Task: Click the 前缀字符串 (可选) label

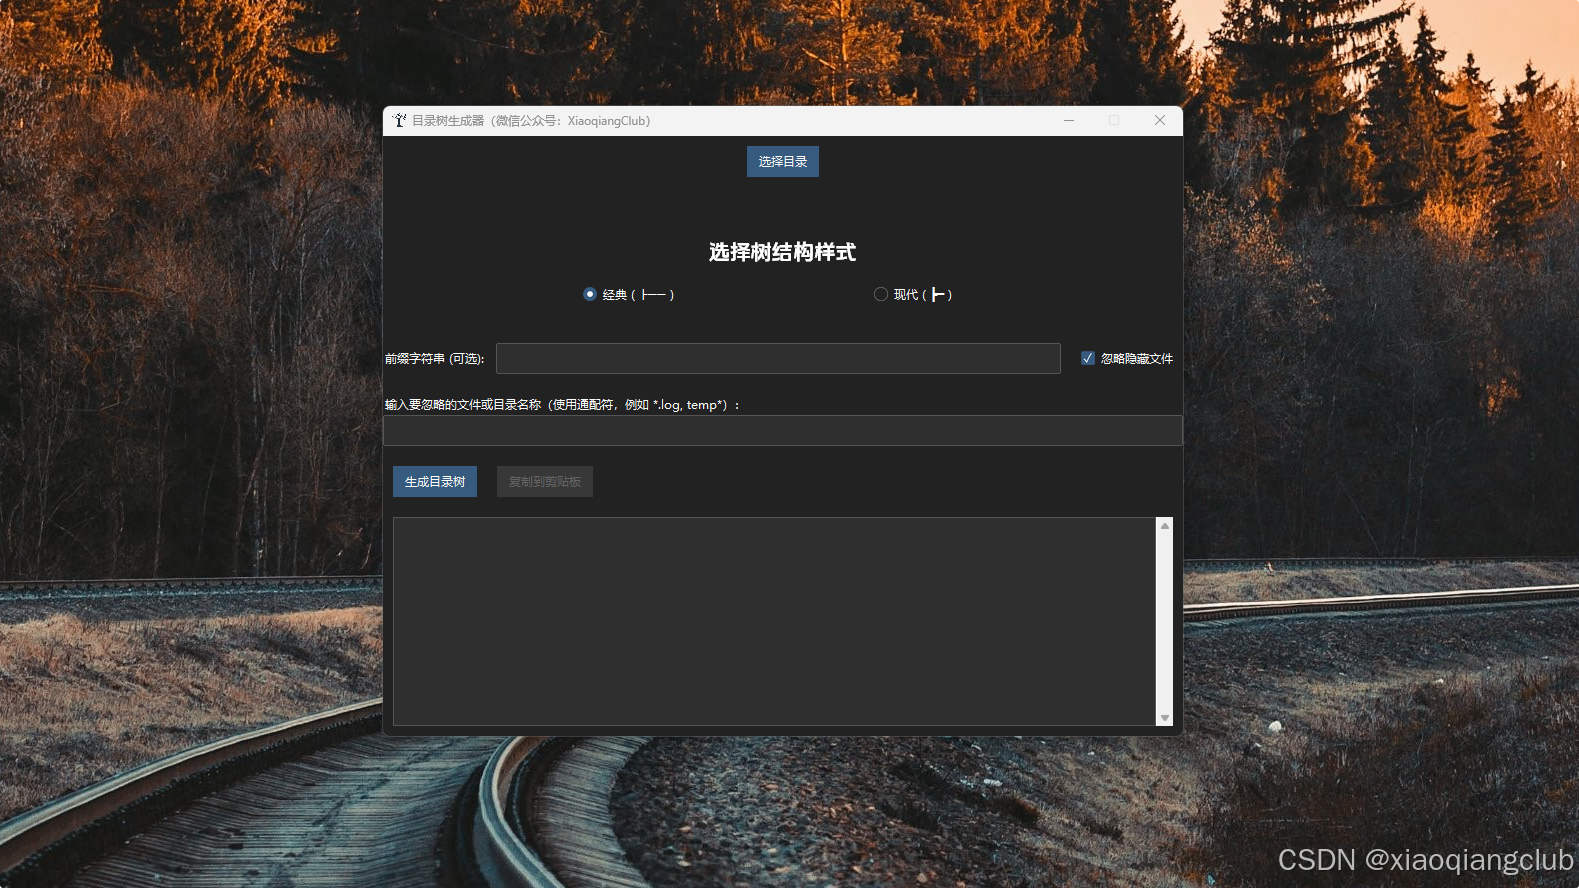Action: [435, 359]
